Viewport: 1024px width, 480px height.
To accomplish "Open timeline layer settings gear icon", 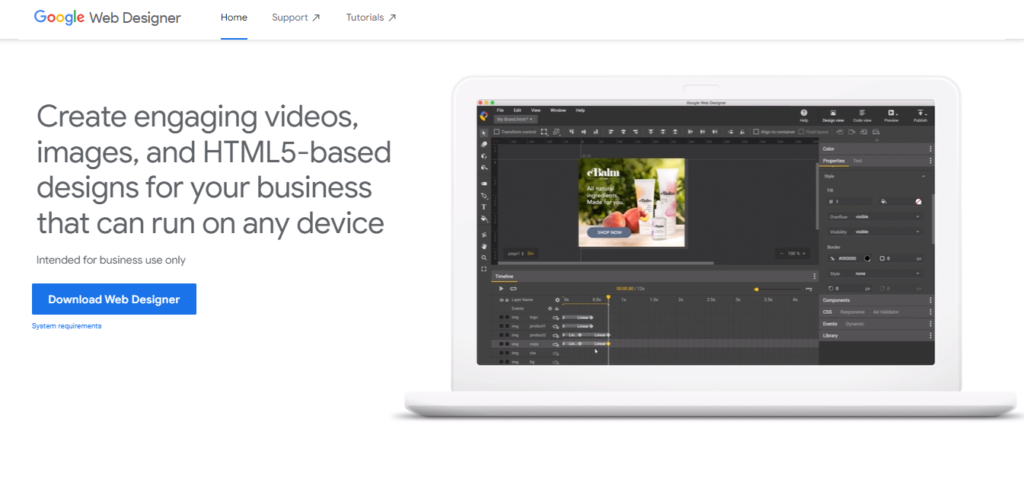I will click(x=557, y=300).
